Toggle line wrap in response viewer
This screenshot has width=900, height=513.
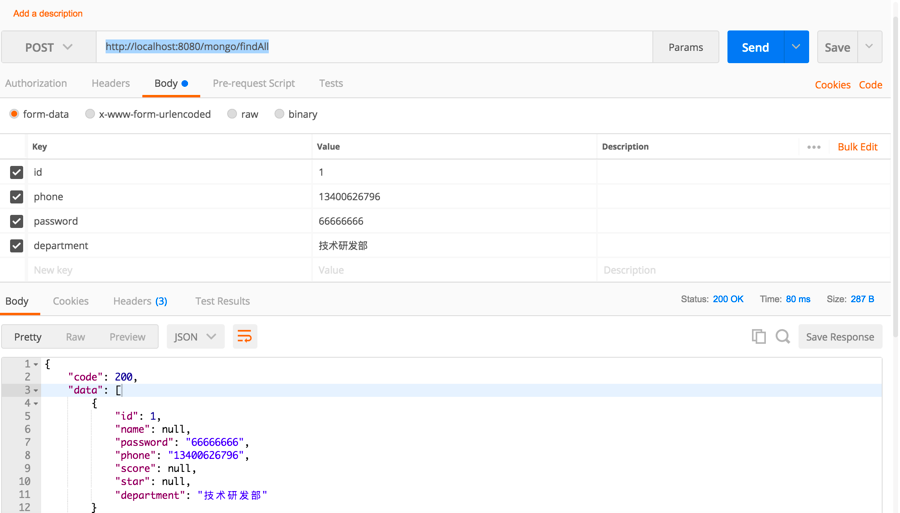click(244, 337)
